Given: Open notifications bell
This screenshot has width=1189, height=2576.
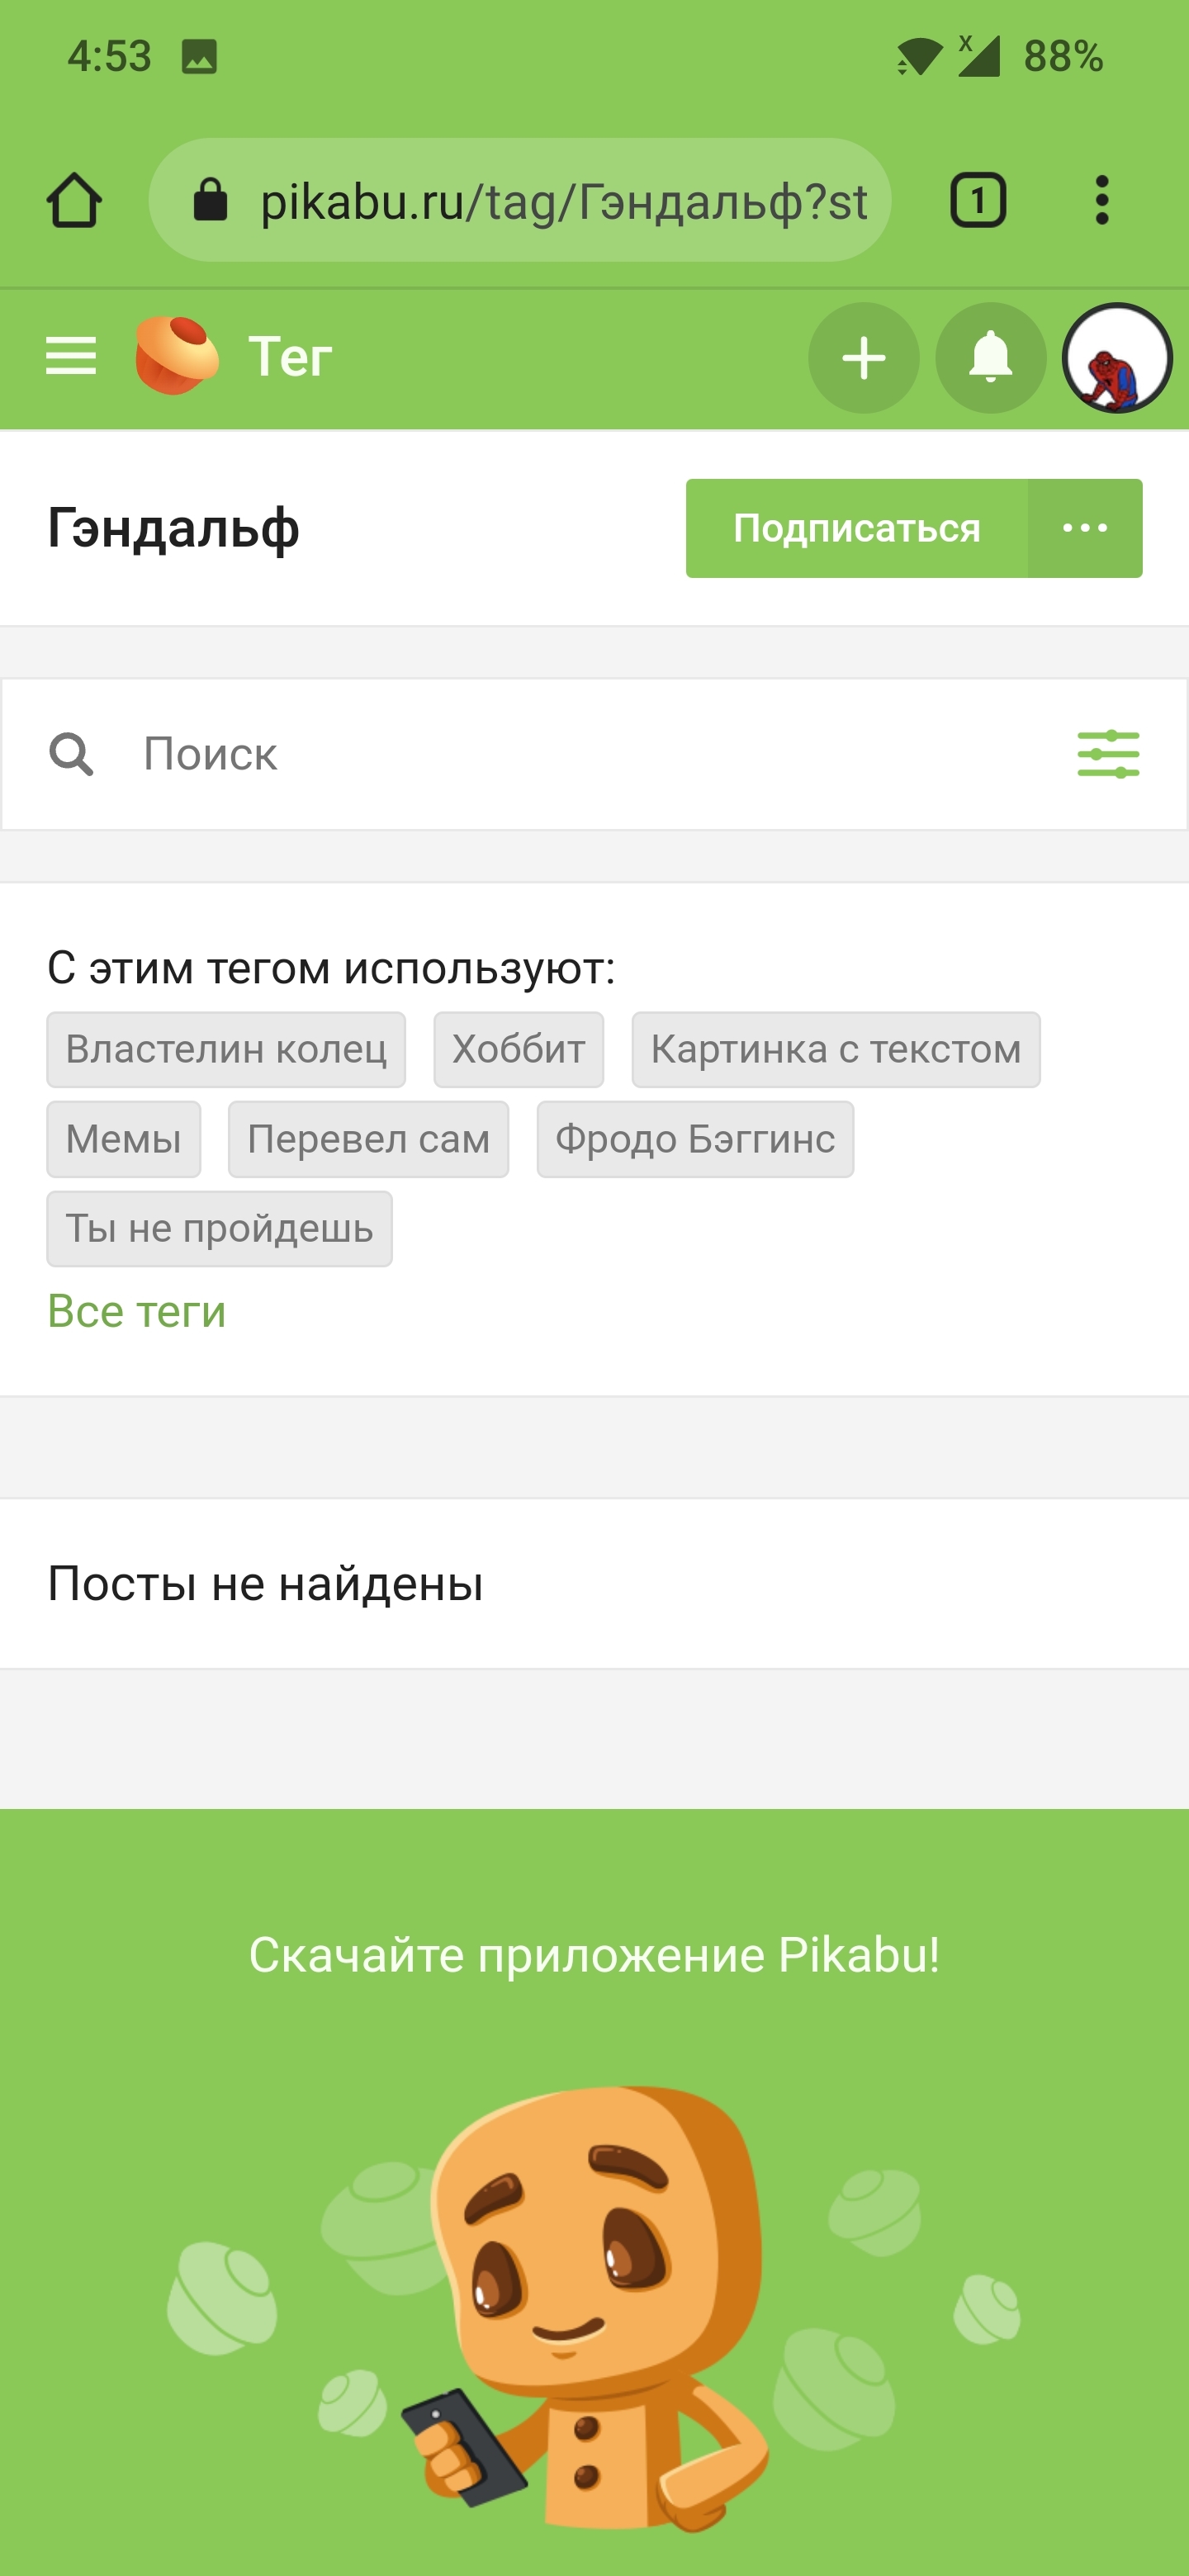Looking at the screenshot, I should click(990, 358).
